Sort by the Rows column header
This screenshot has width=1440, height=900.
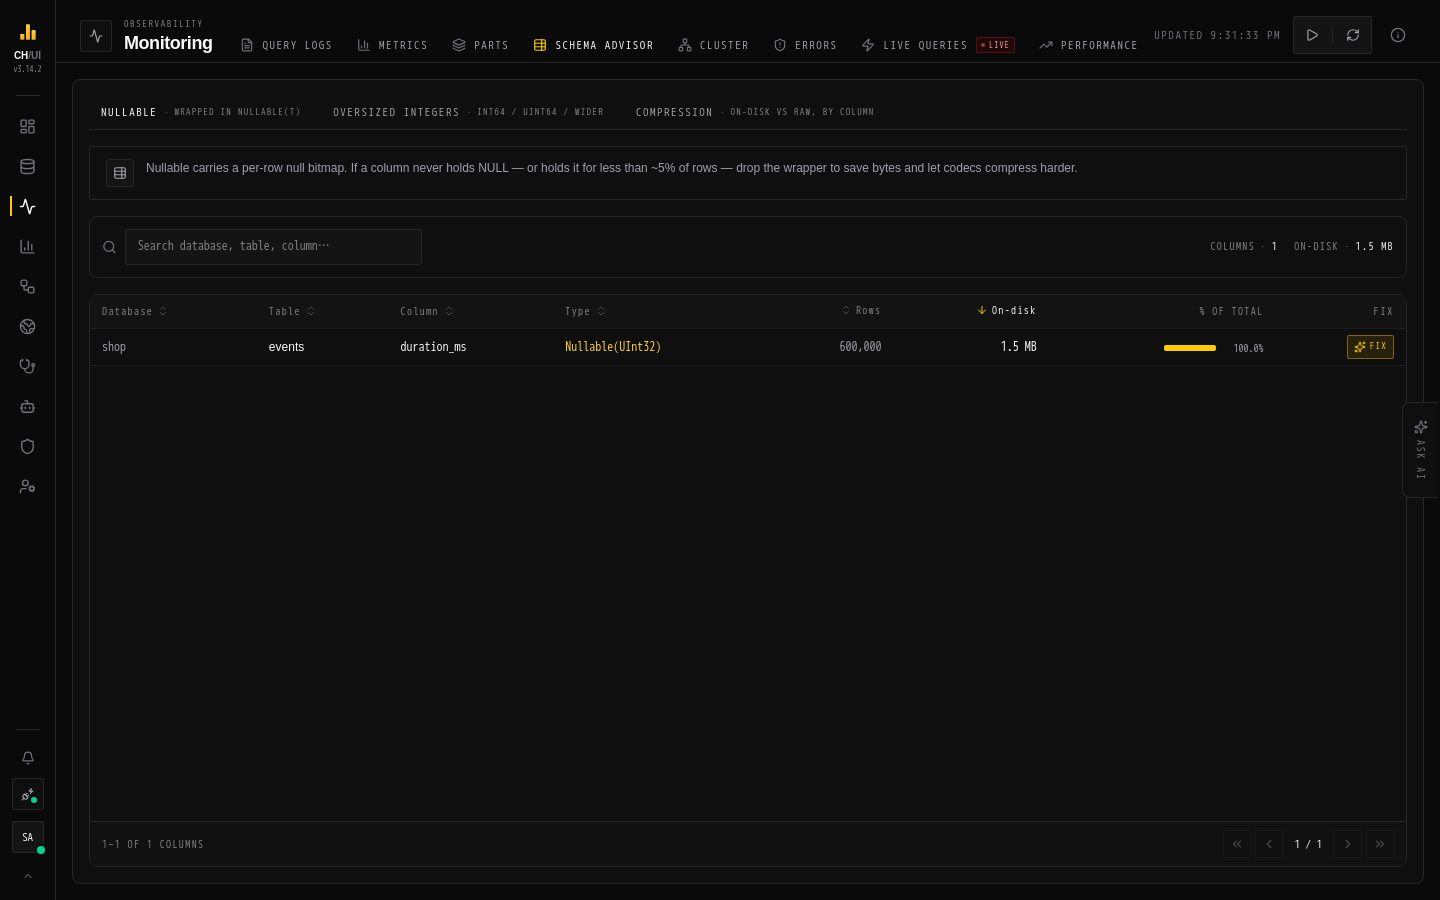pos(861,311)
